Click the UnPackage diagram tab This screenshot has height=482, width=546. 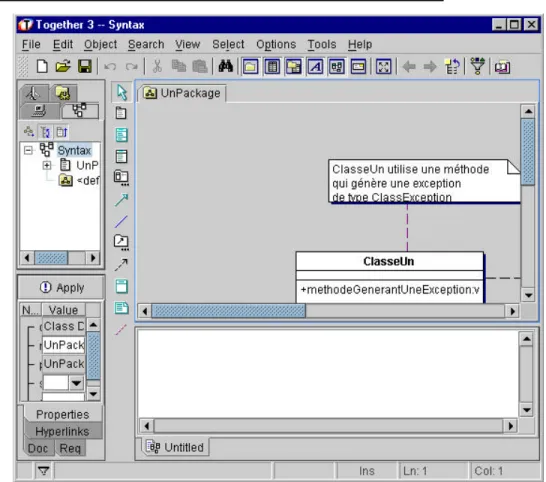pyautogui.click(x=182, y=93)
